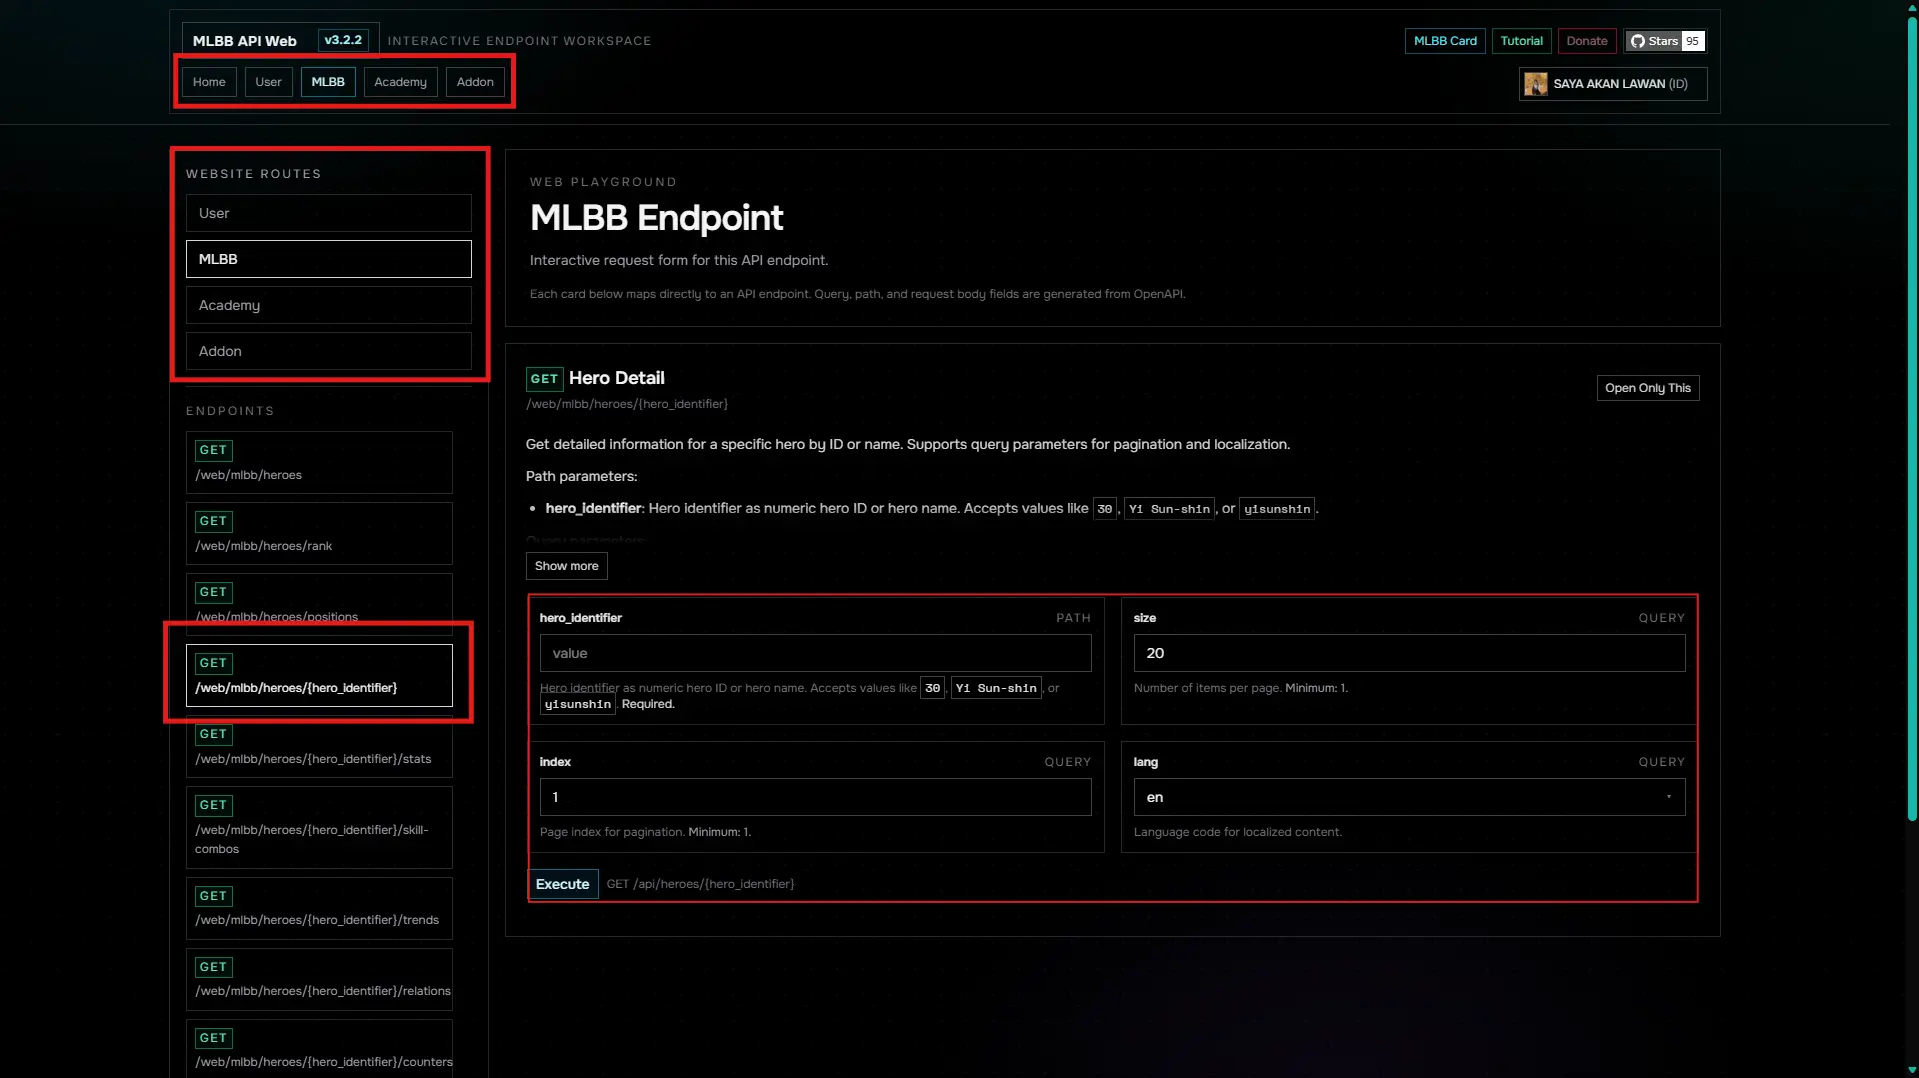The image size is (1919, 1078).
Task: Click the v3.2.2 version badge
Action: click(x=343, y=40)
